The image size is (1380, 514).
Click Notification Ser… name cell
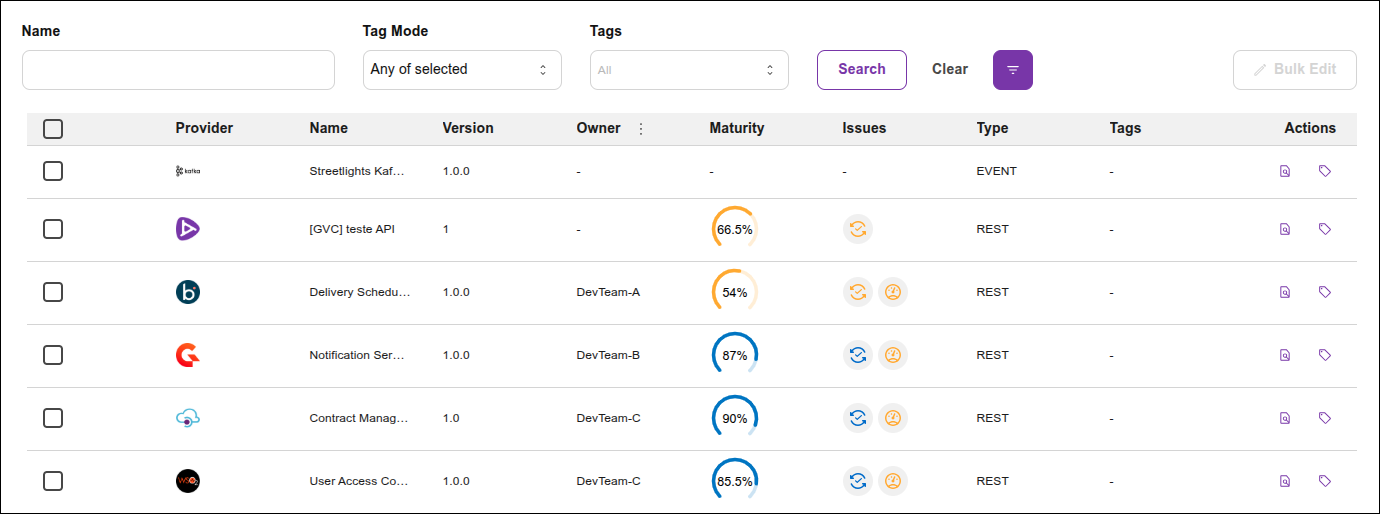pyautogui.click(x=359, y=355)
